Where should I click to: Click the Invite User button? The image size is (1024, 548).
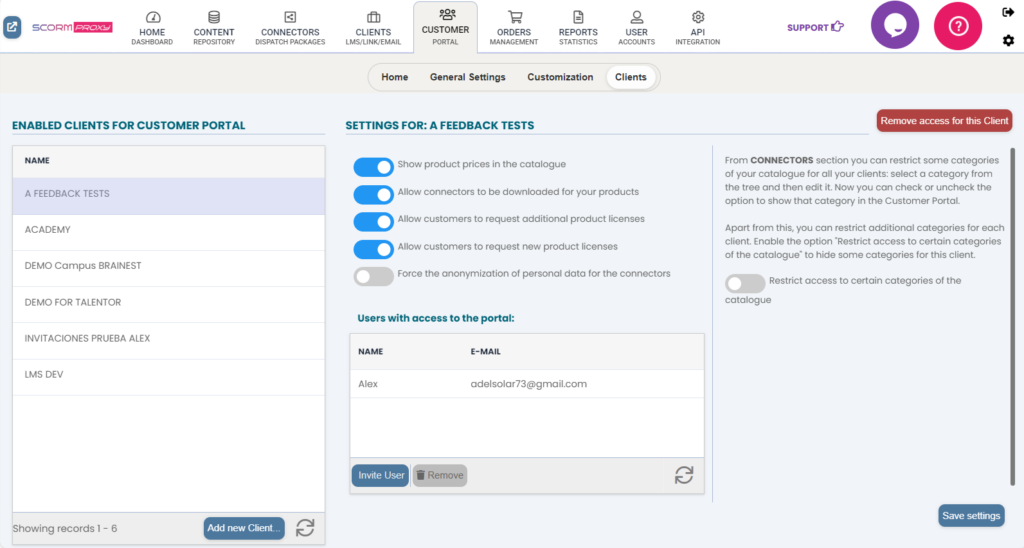coord(381,475)
